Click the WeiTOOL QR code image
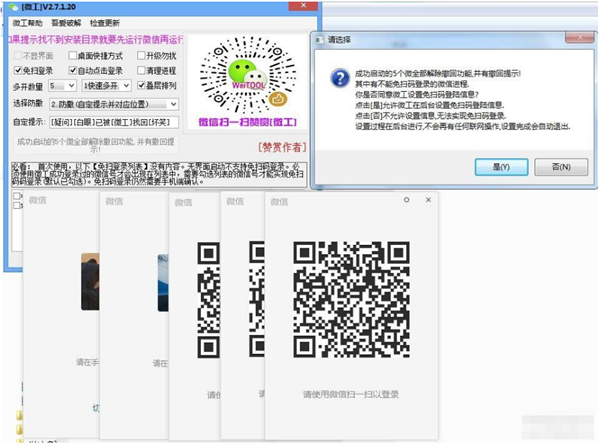600x446 pixels. (x=248, y=76)
